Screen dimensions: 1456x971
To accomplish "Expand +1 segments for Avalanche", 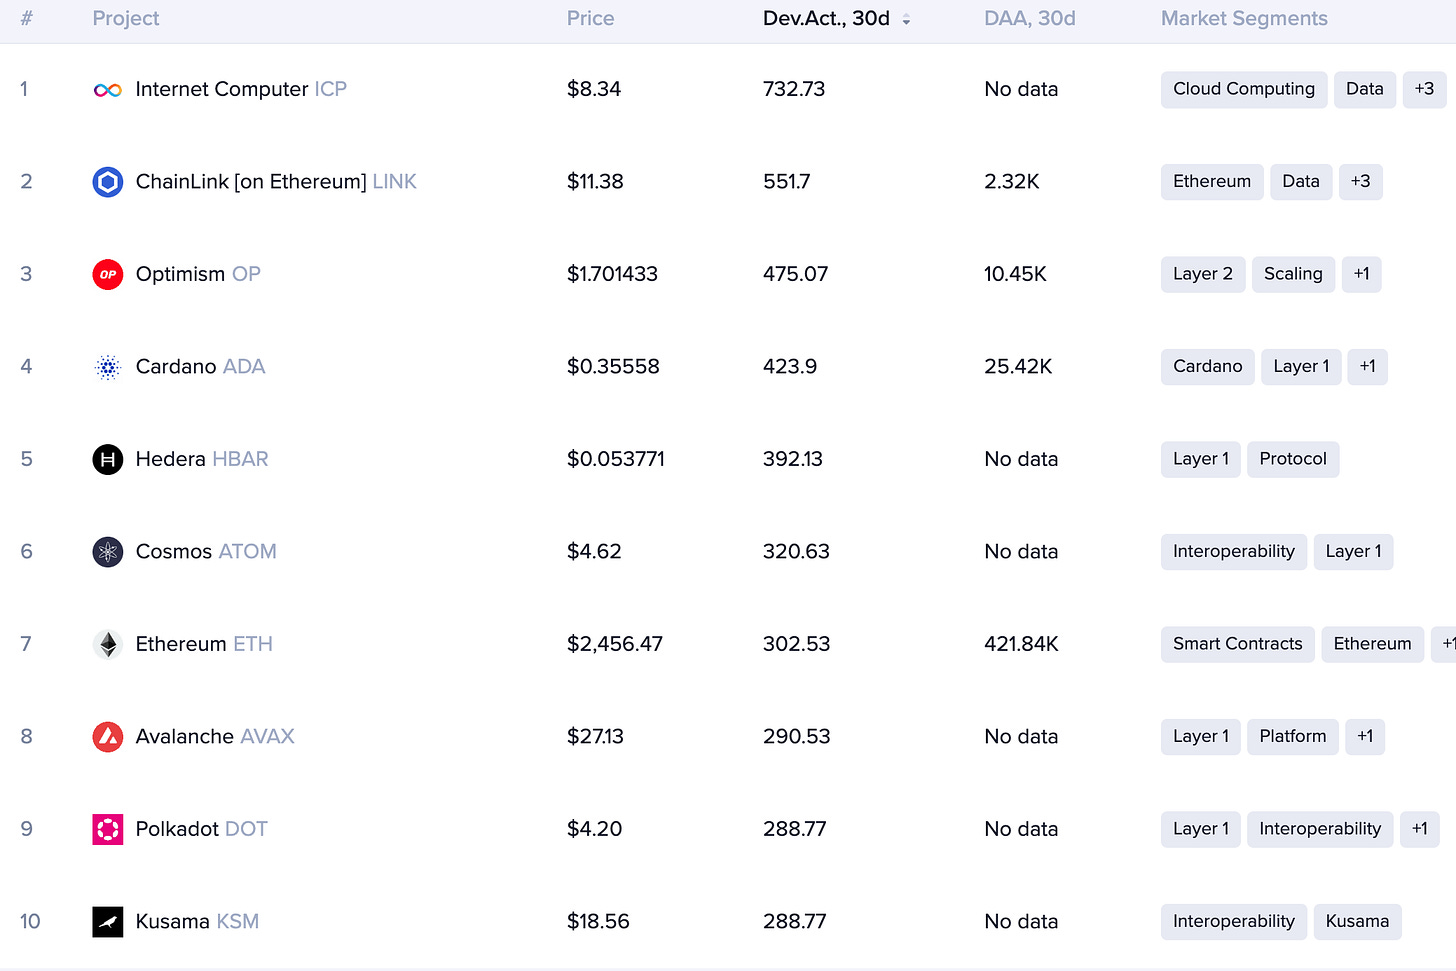I will (1365, 737).
